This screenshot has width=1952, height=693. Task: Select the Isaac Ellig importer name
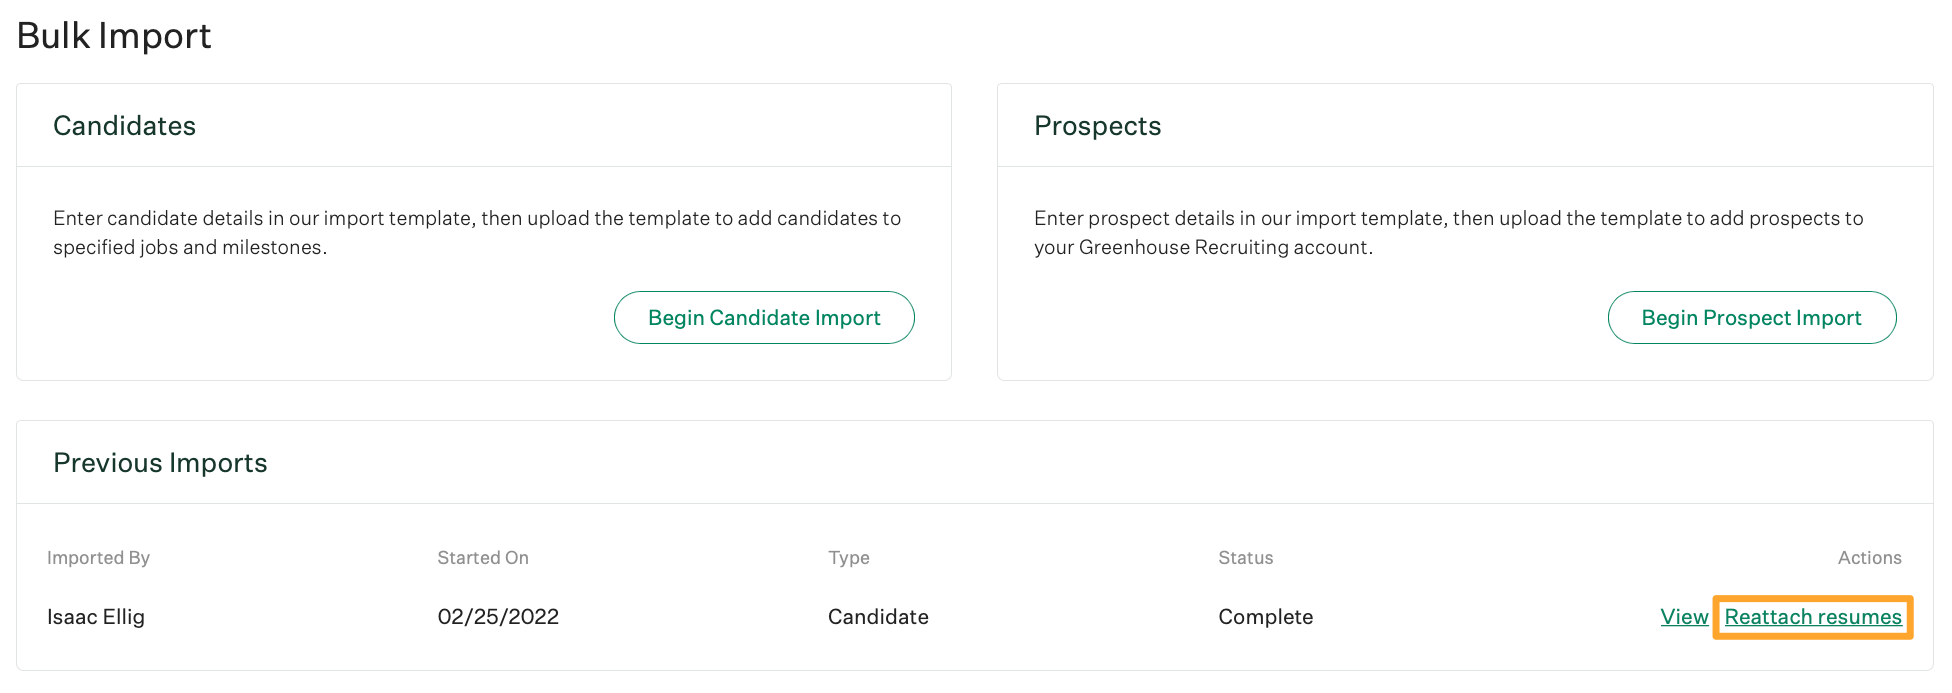pos(96,617)
